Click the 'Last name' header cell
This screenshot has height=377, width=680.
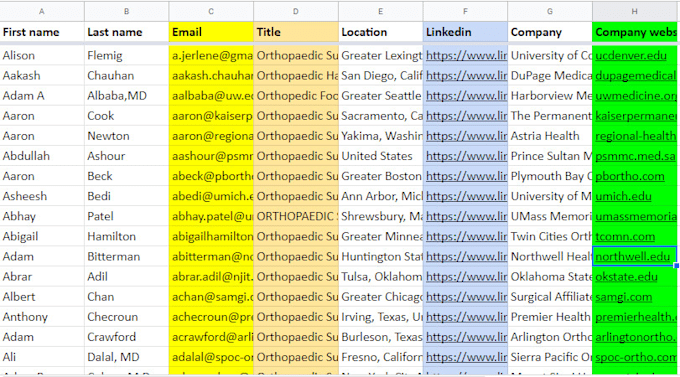pyautogui.click(x=127, y=32)
